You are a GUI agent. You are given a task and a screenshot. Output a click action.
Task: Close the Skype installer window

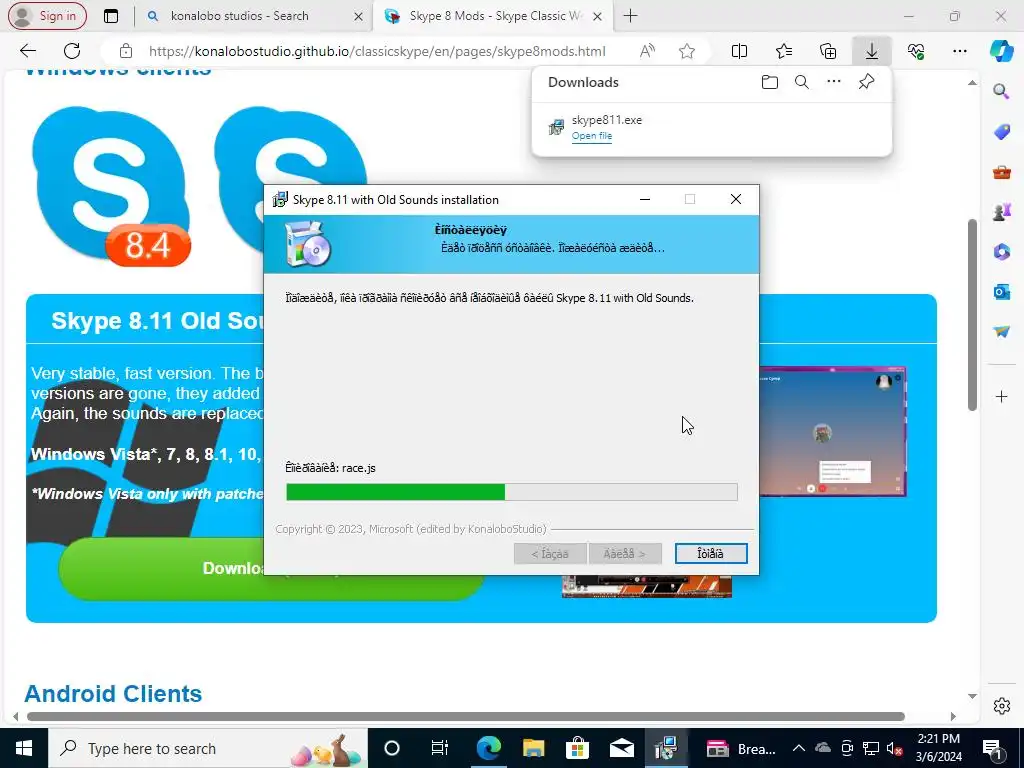[x=735, y=199]
